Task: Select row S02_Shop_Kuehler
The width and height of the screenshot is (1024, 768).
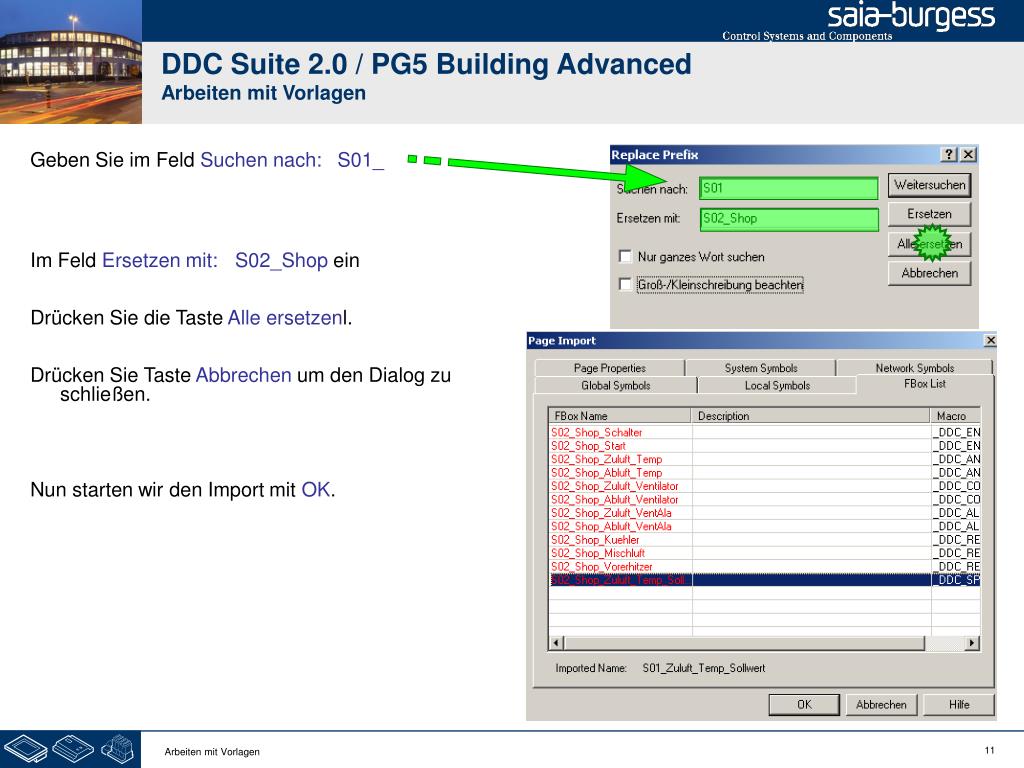Action: (x=765, y=539)
